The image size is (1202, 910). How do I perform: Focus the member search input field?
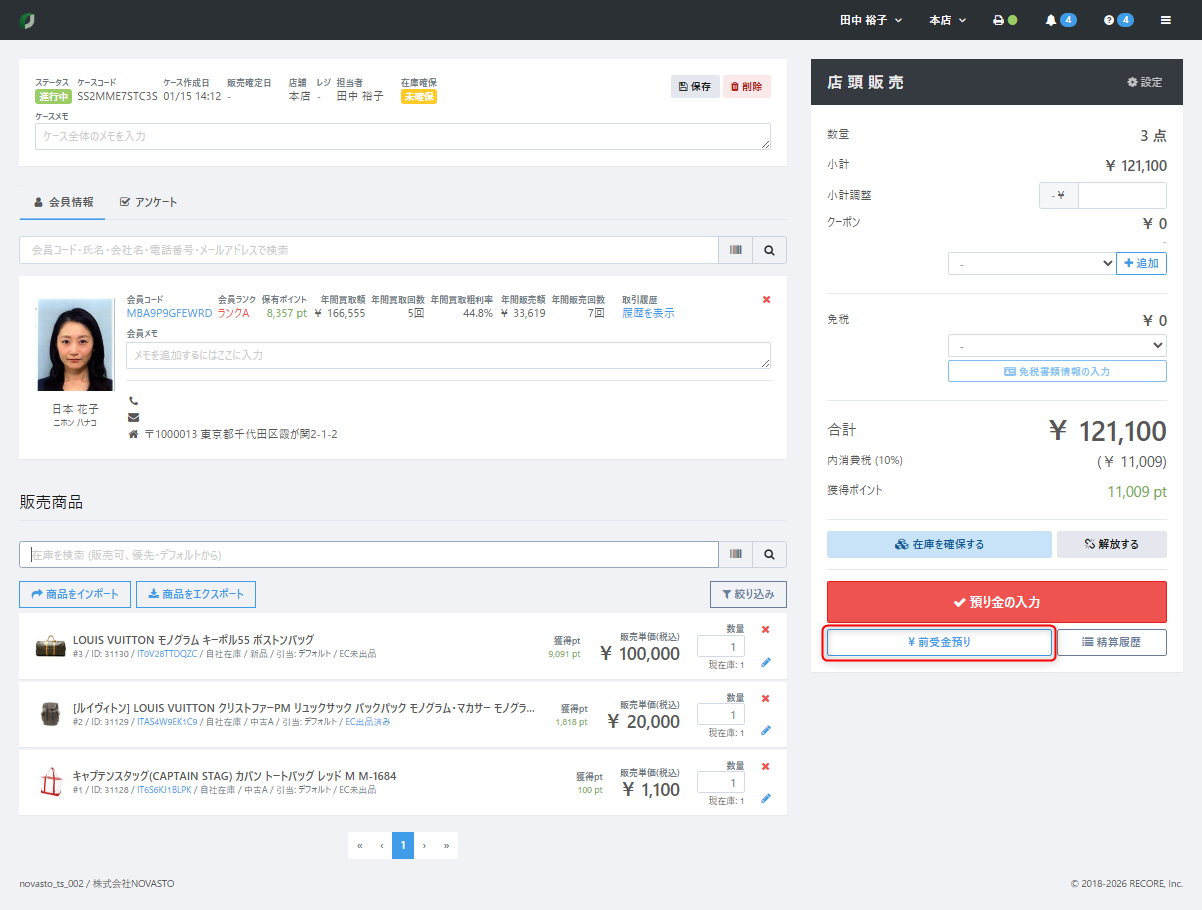(369, 250)
